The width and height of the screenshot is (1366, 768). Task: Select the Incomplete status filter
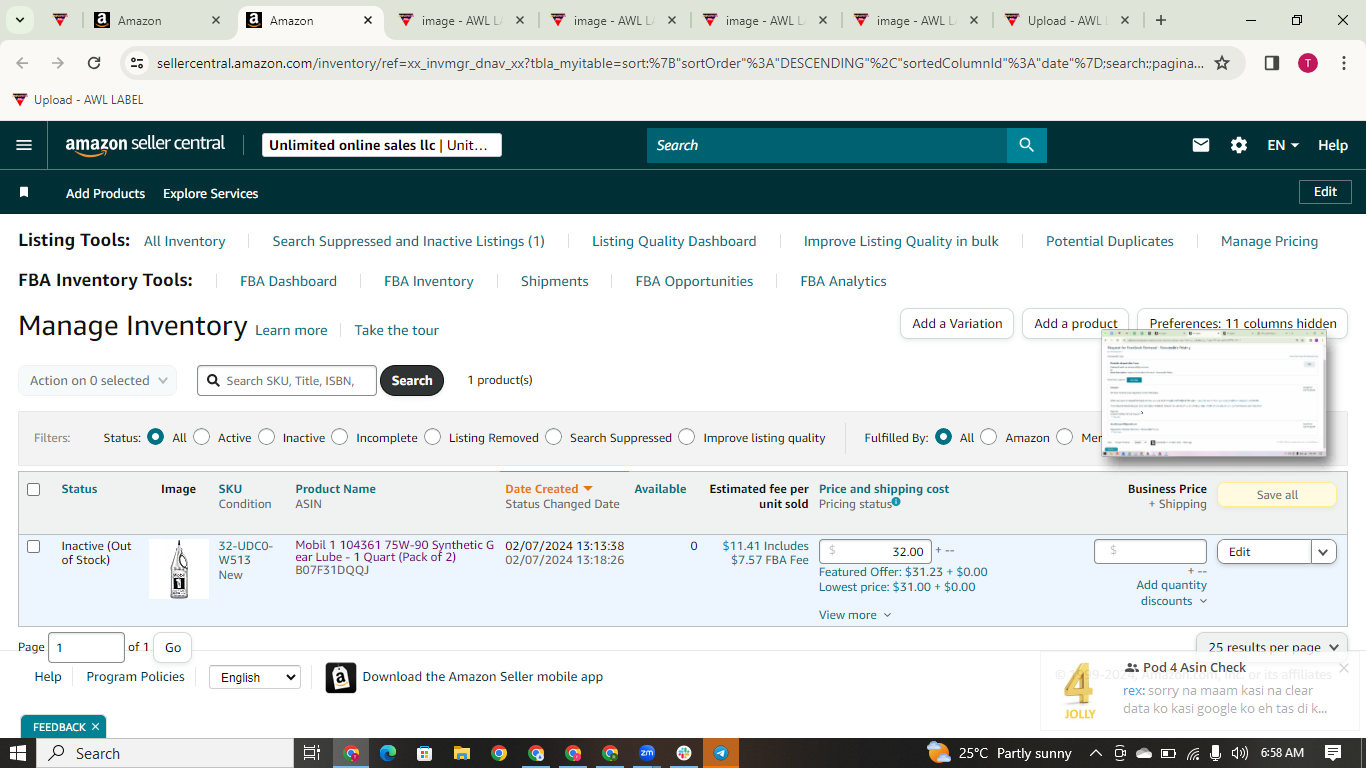click(340, 437)
